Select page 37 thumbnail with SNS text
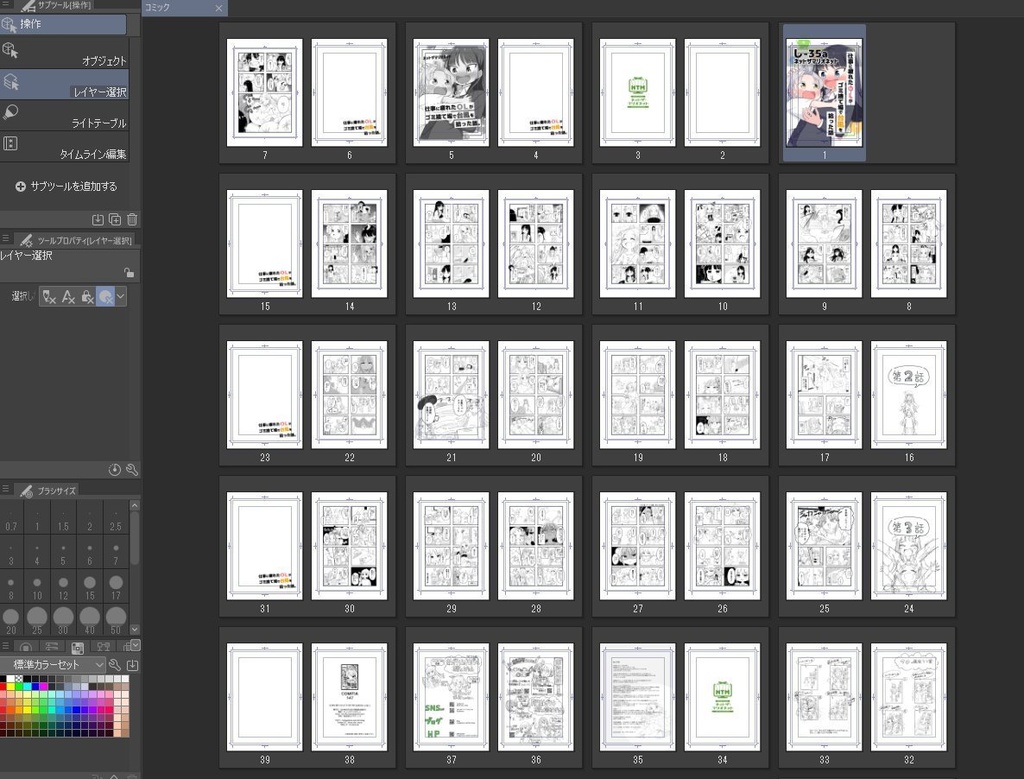This screenshot has width=1024, height=779. tap(451, 697)
